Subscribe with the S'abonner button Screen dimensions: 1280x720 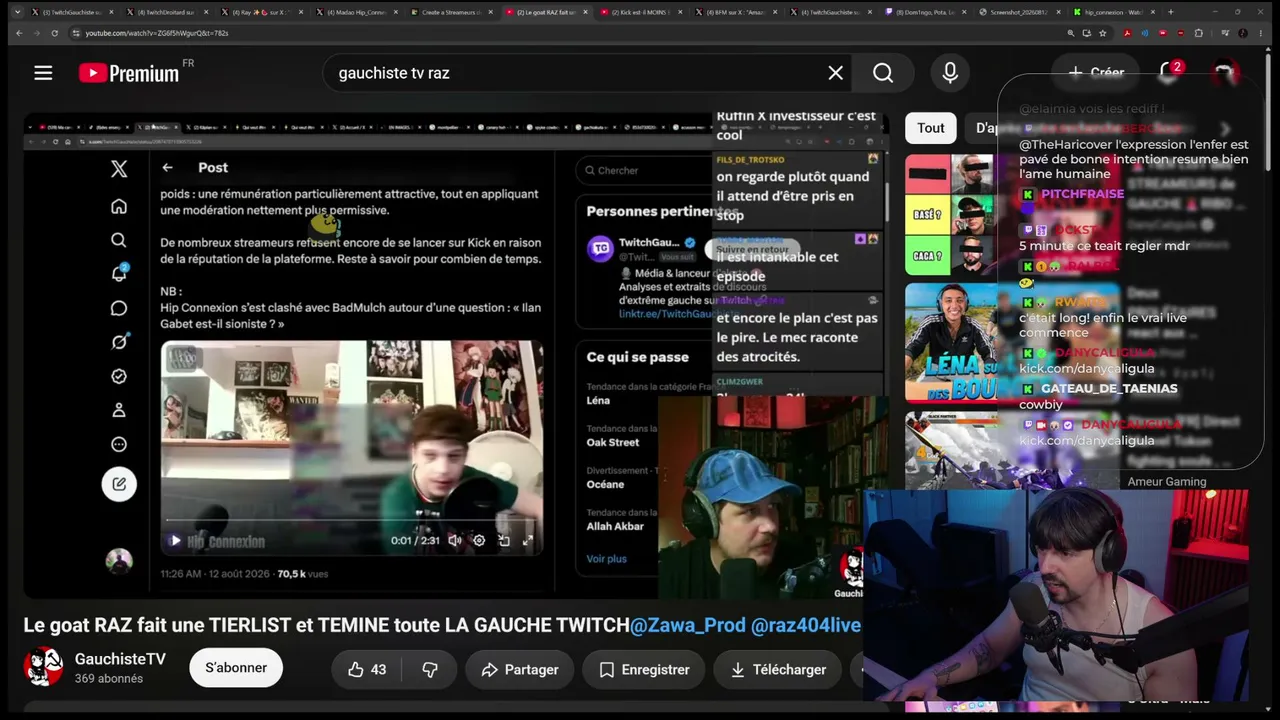click(236, 668)
